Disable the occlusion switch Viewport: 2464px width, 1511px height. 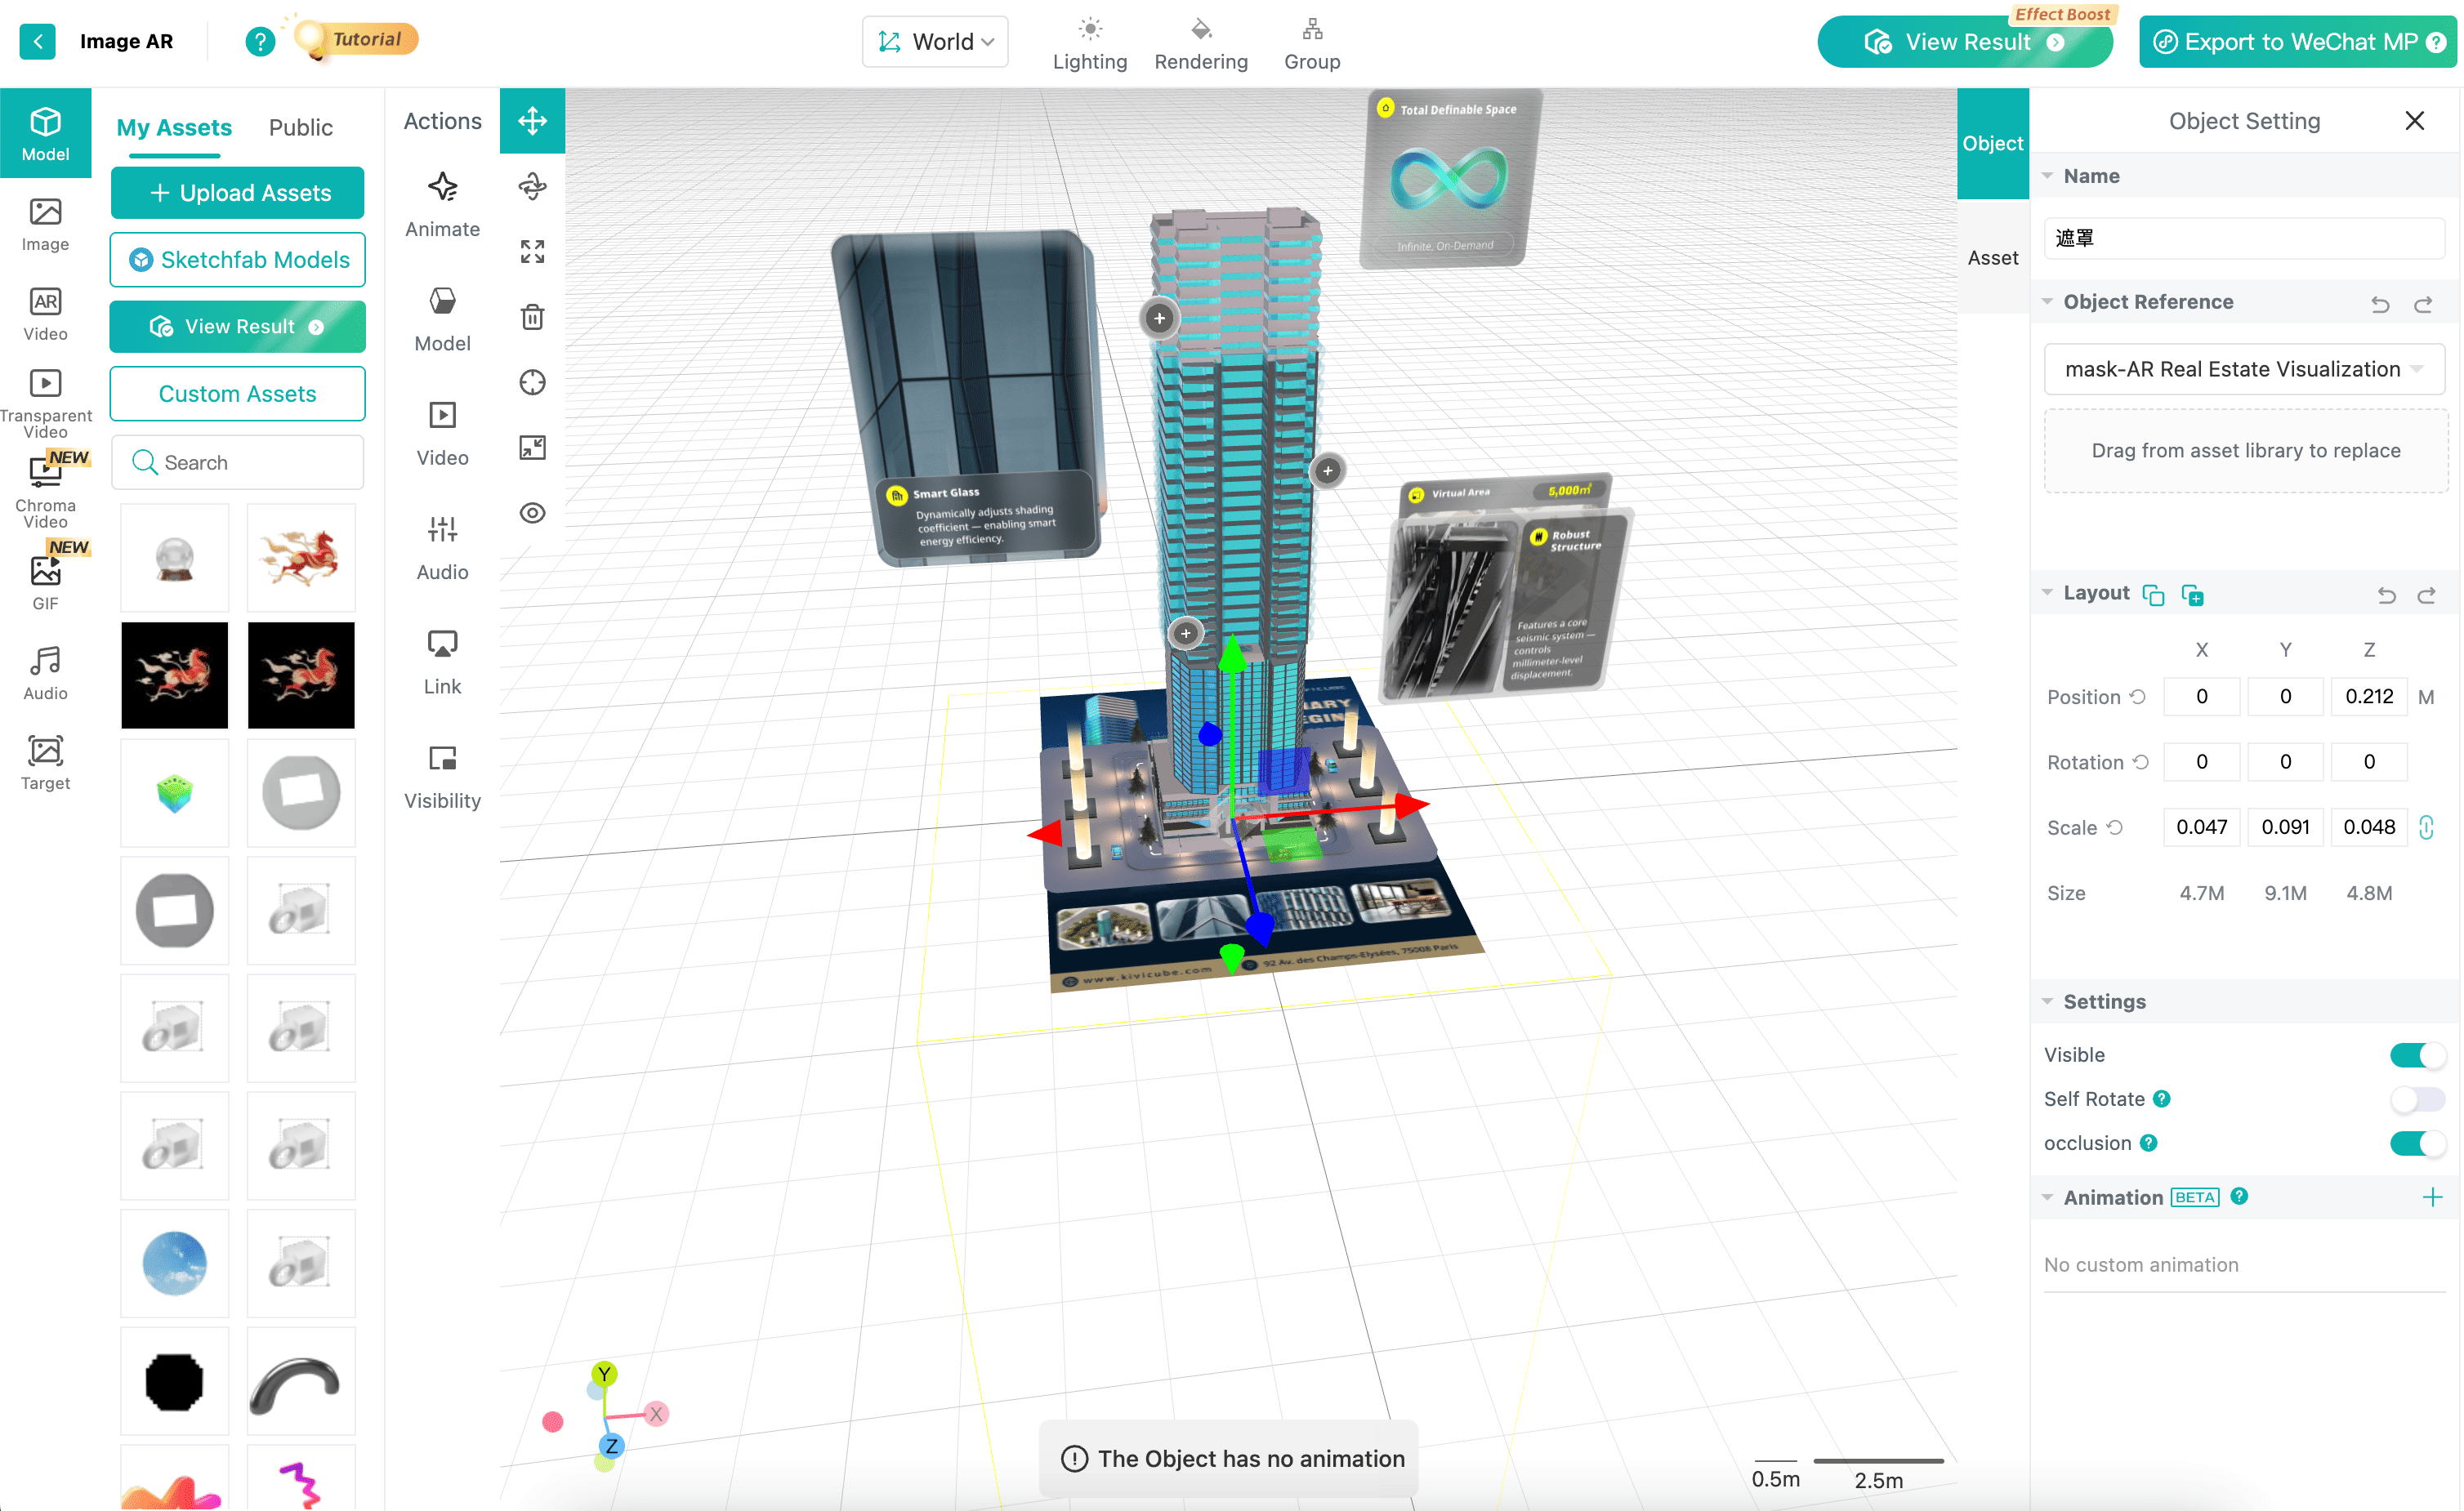click(2417, 1143)
